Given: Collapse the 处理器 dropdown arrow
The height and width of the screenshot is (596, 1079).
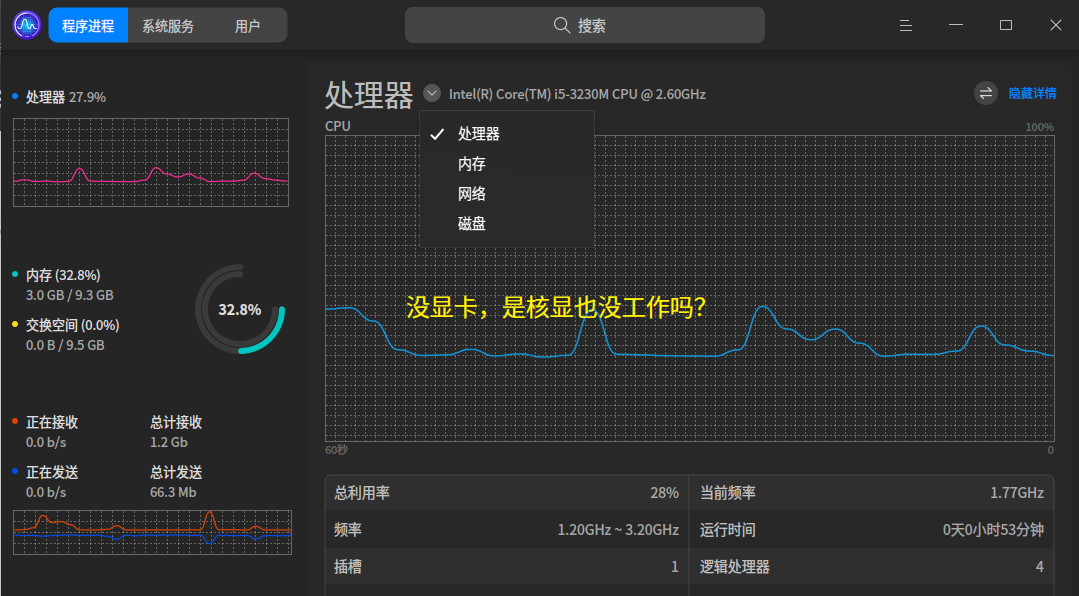Looking at the screenshot, I should click(x=431, y=93).
